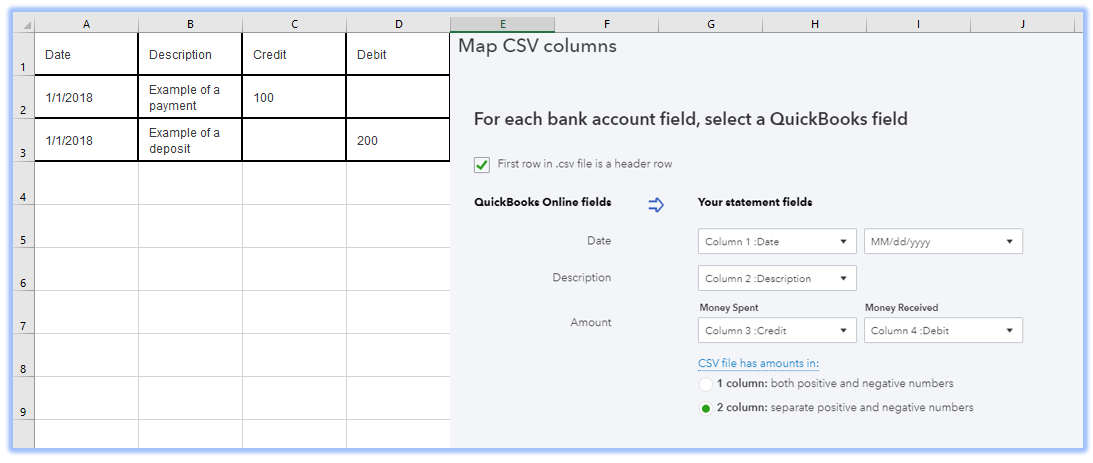1093x463 pixels.
Task: Select column J header
Action: [x=1022, y=24]
